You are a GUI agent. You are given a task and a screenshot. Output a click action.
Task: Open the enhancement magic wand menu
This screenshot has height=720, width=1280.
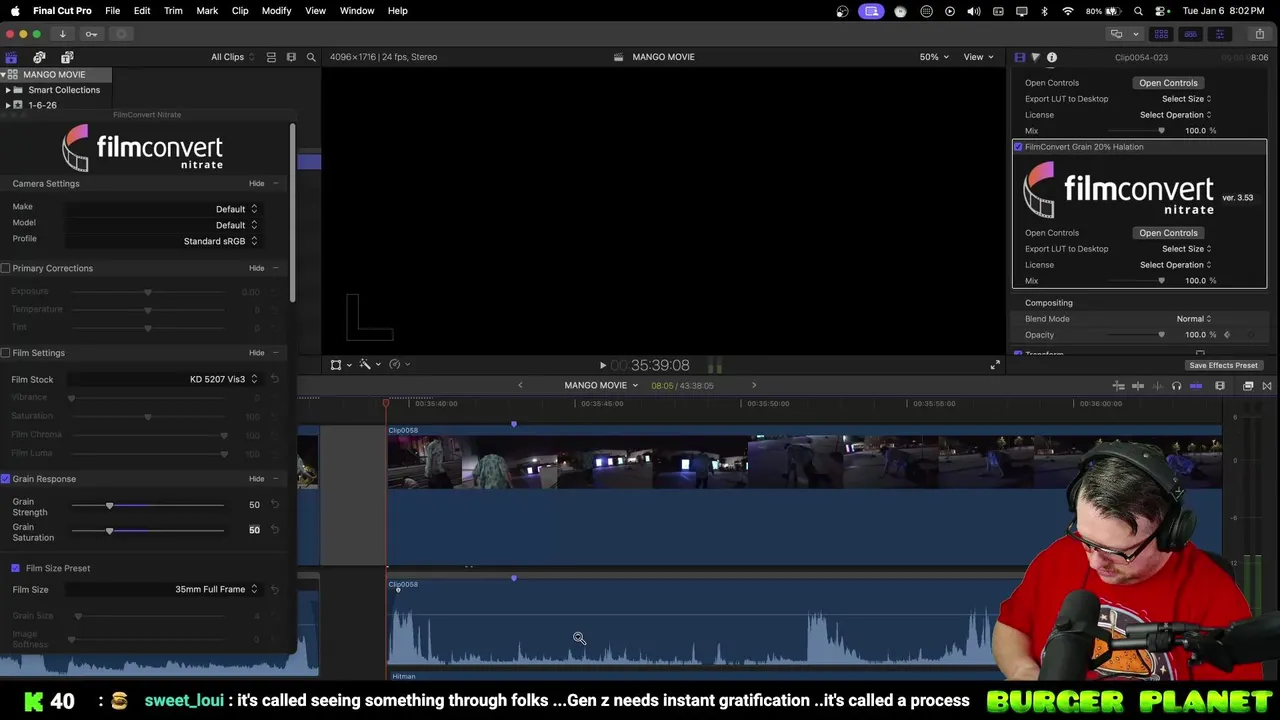[369, 365]
